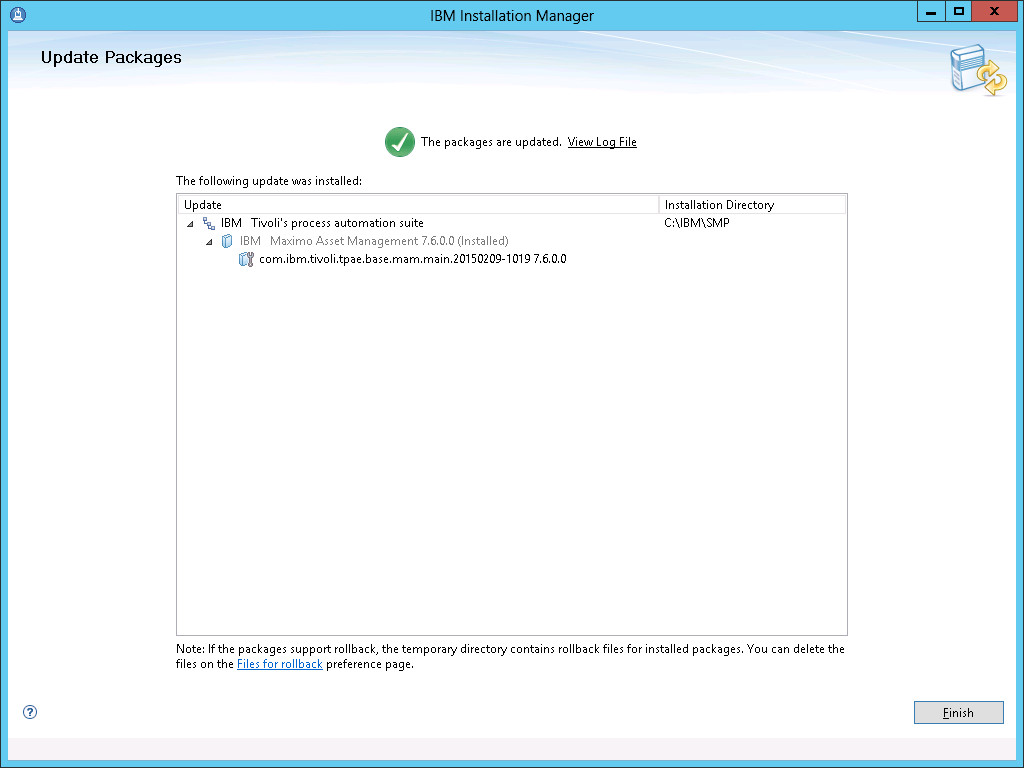1024x768 pixels.
Task: Select the Maximo Asset Management package icon
Action: (227, 241)
